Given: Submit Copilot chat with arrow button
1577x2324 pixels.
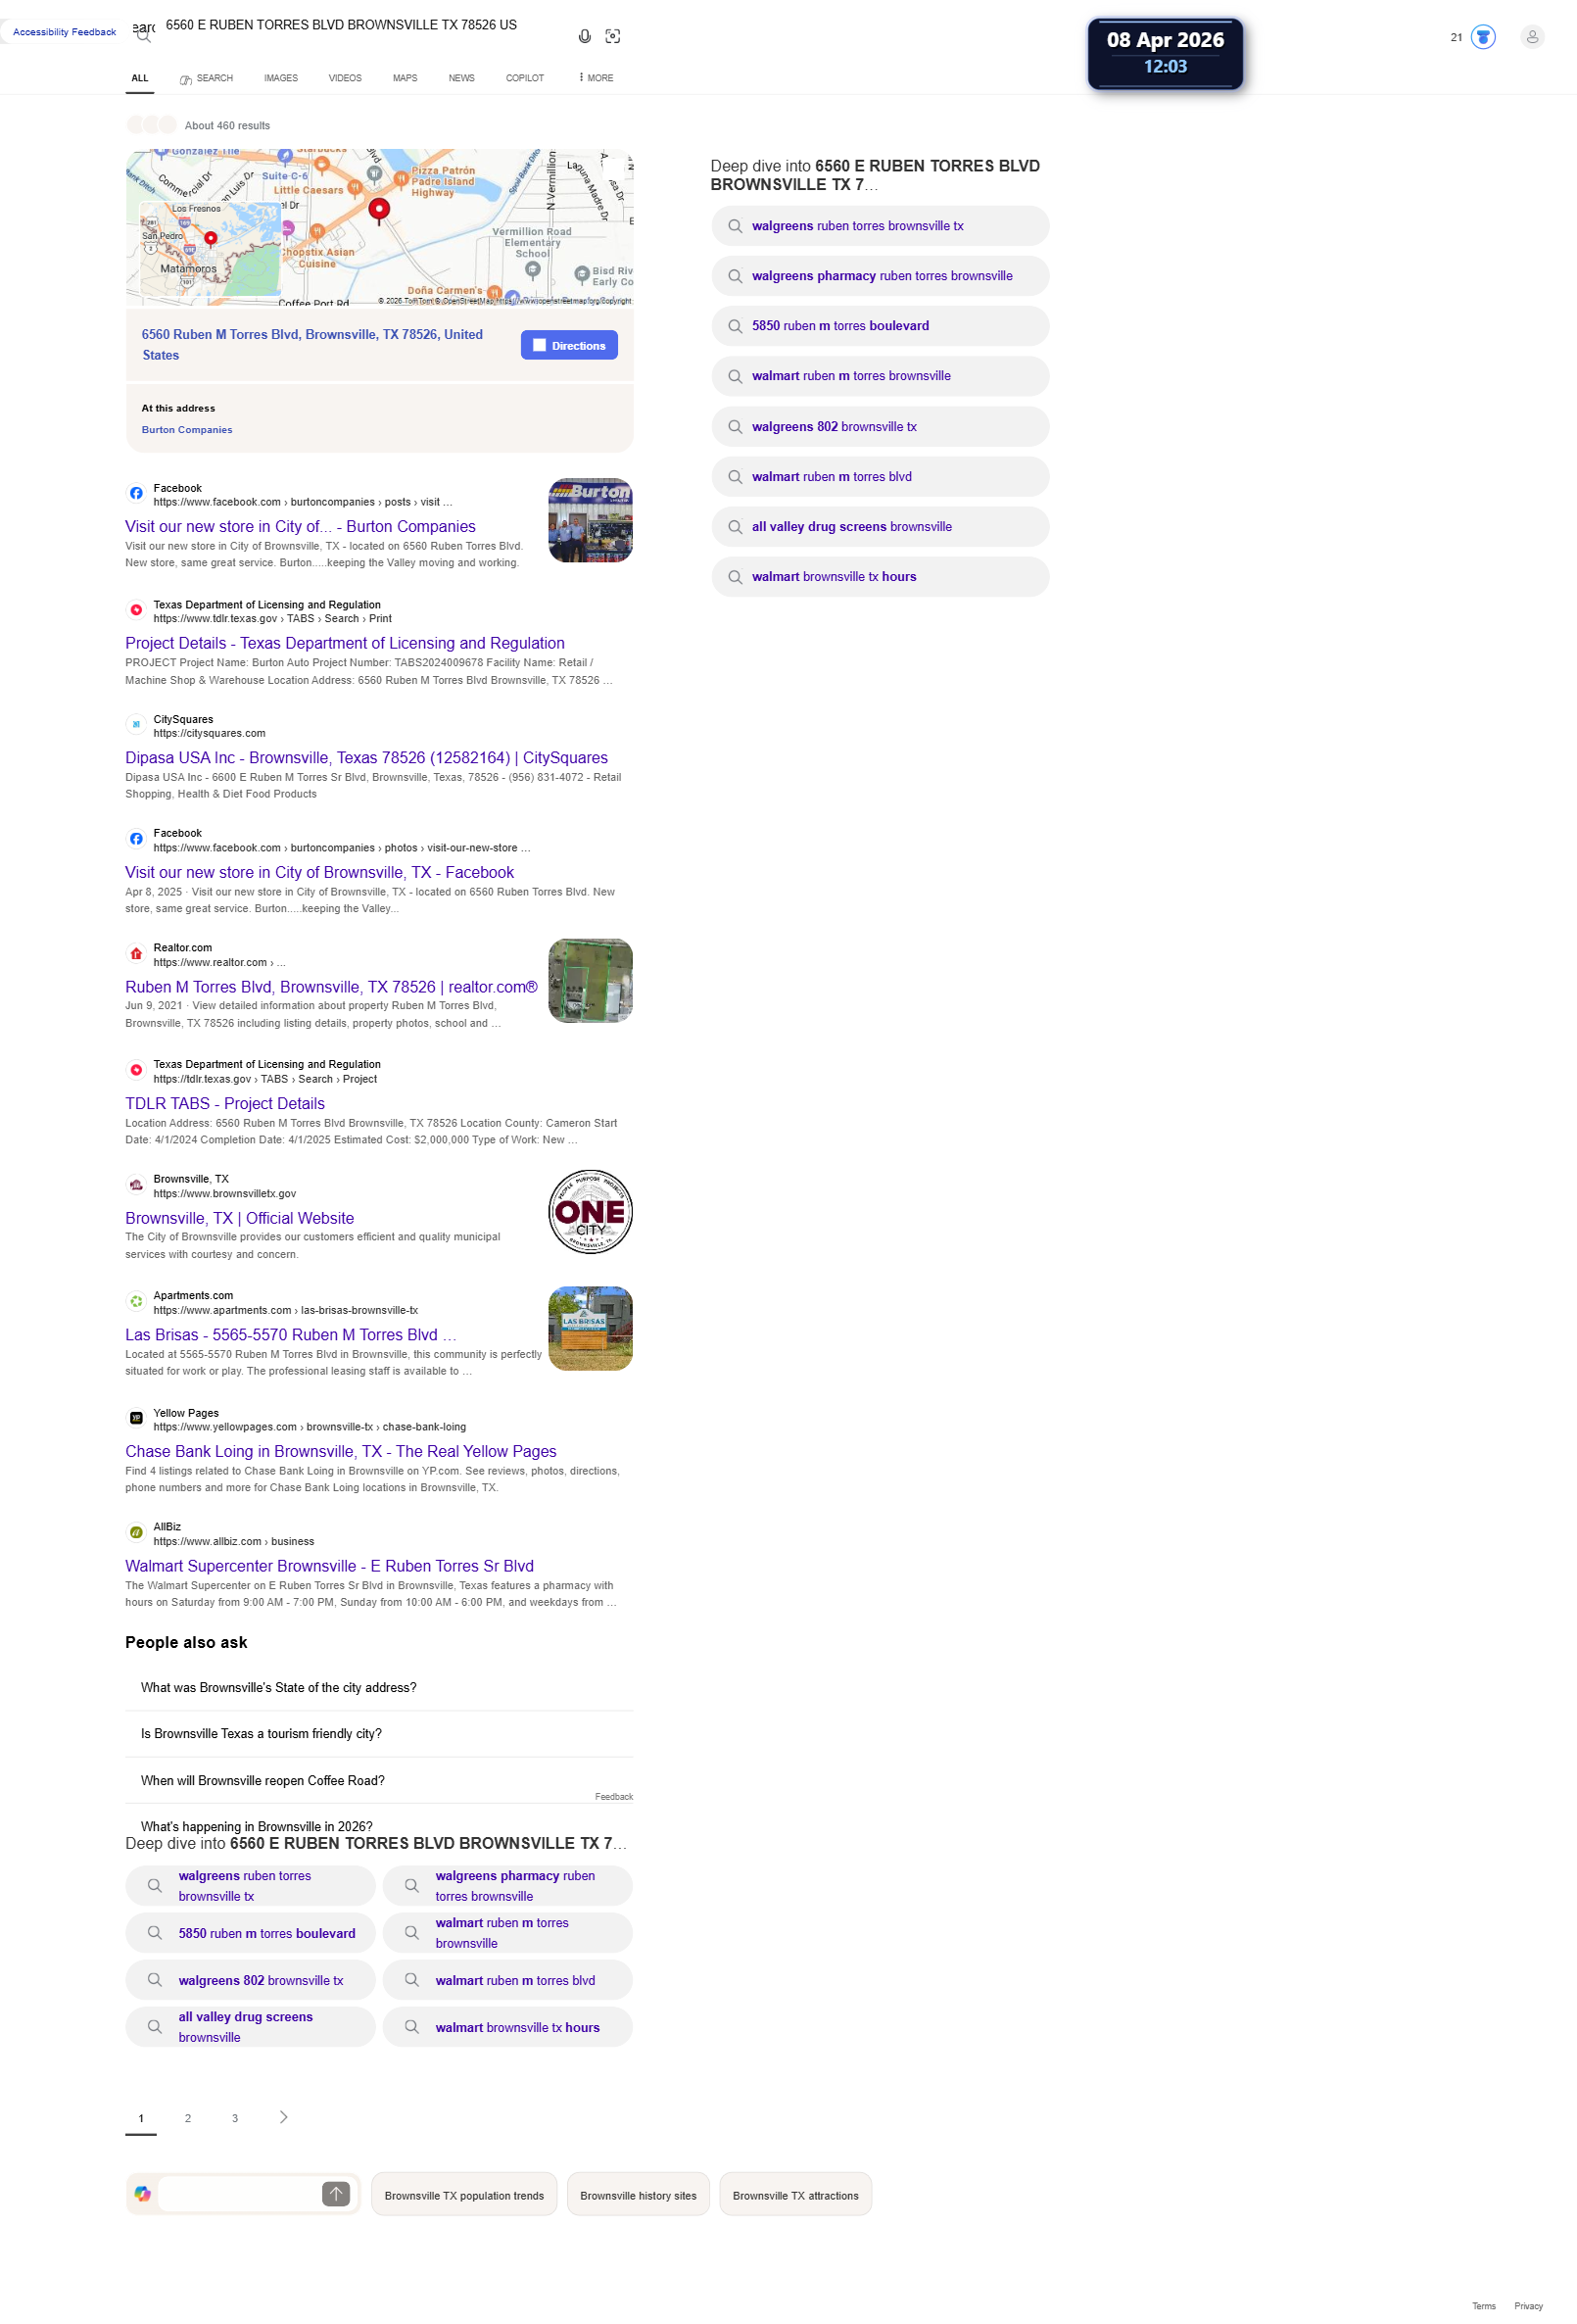Looking at the screenshot, I should [336, 2194].
